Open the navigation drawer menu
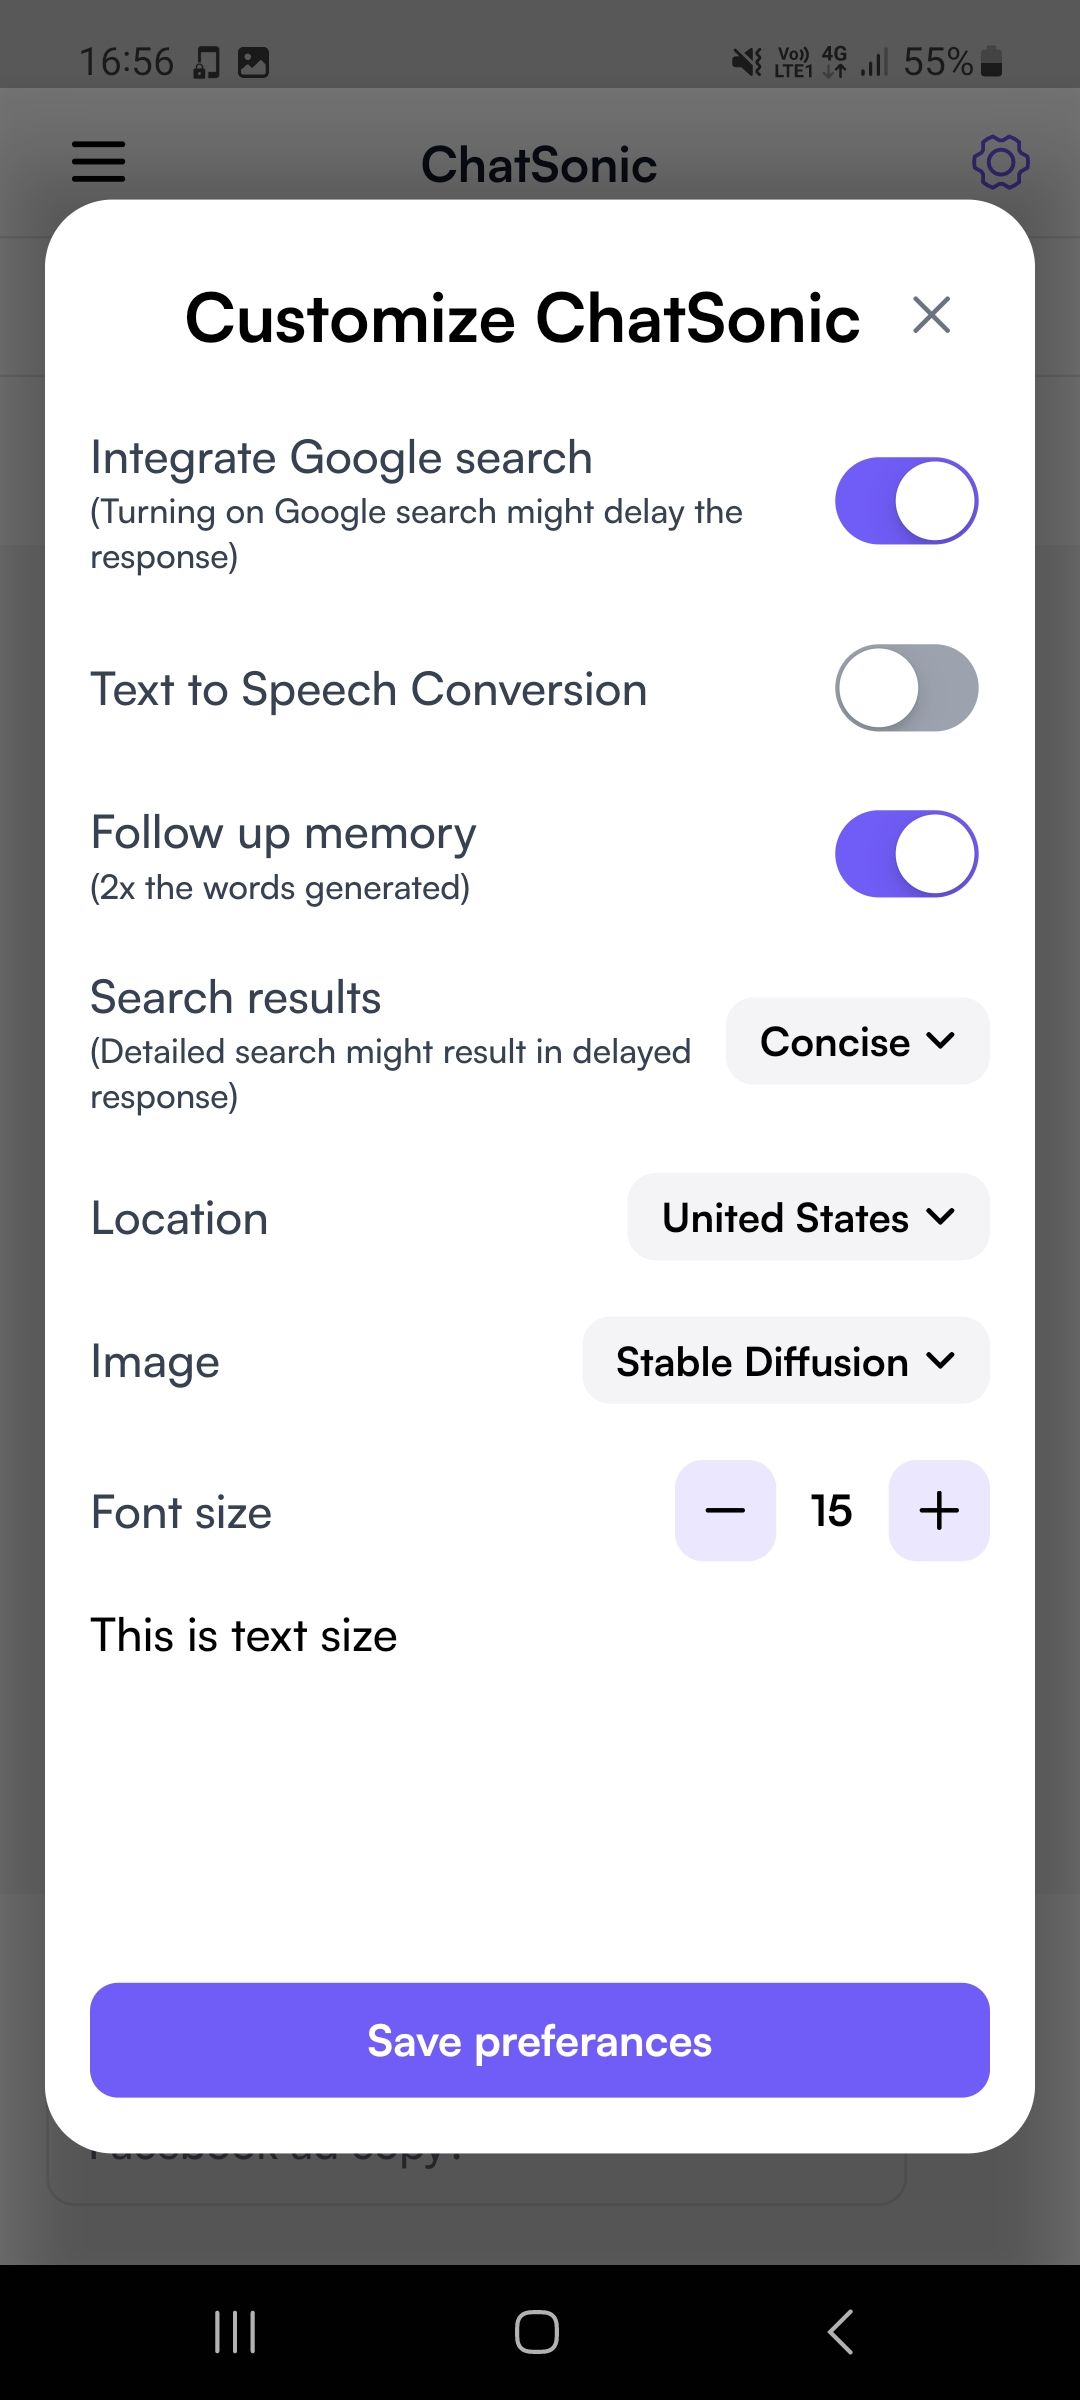The width and height of the screenshot is (1080, 2400). click(x=97, y=162)
